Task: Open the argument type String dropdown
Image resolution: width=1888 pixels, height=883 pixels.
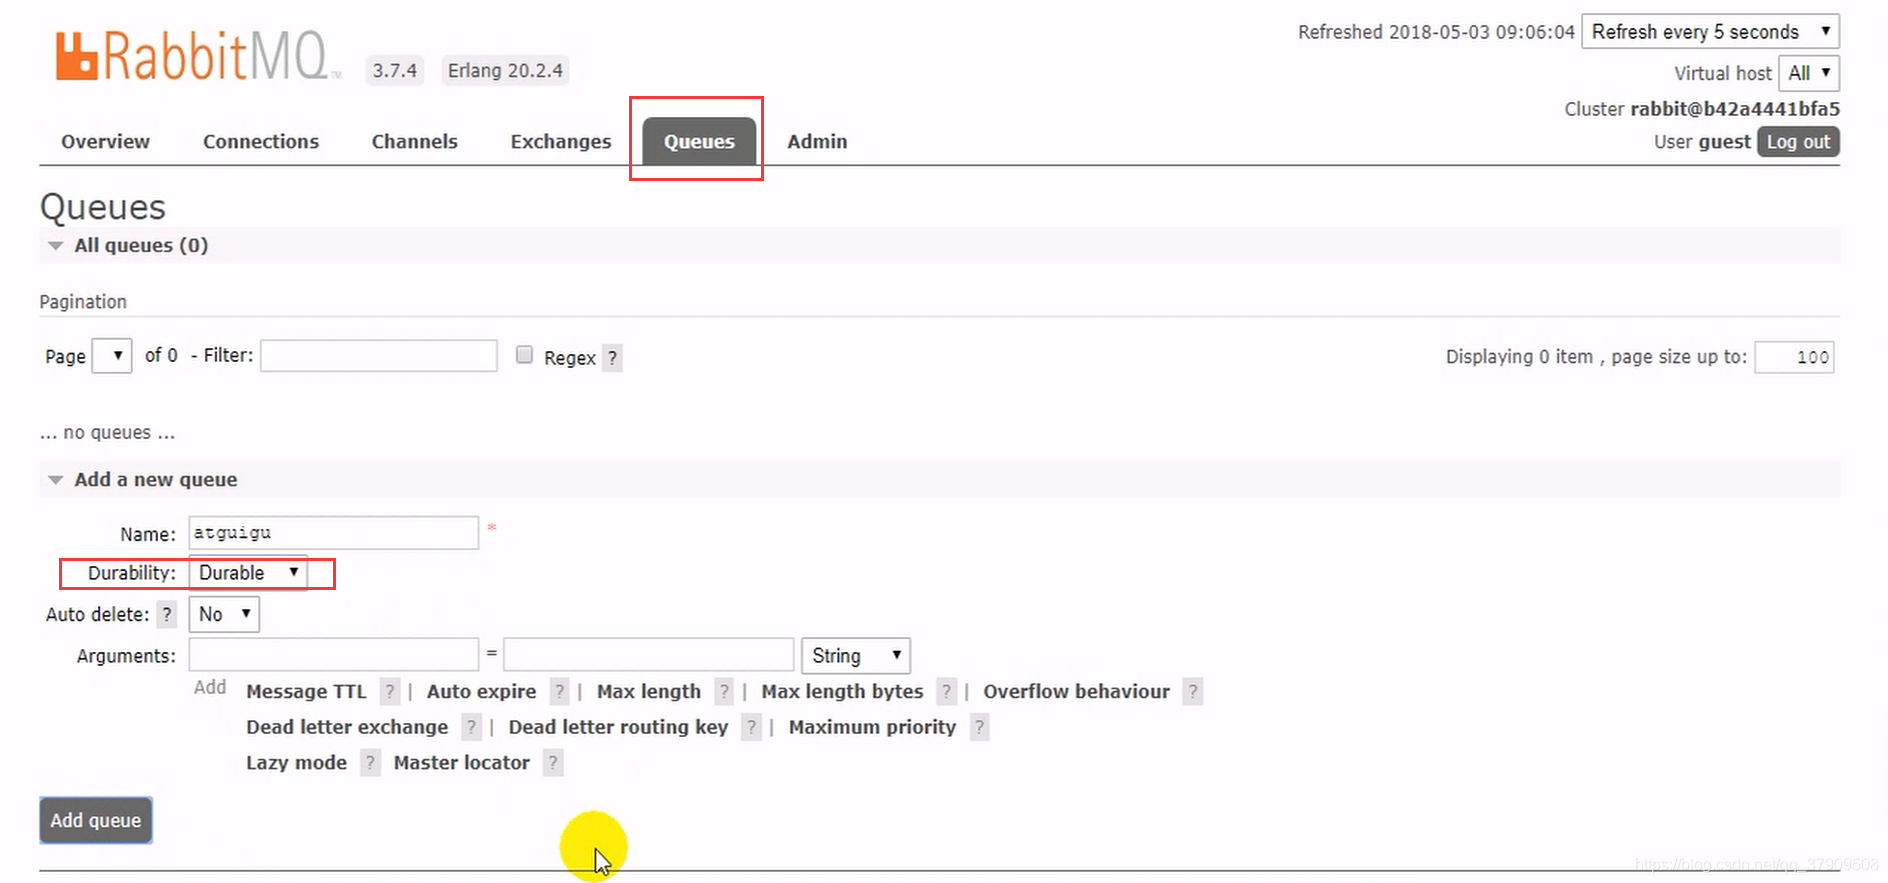Action: pos(855,656)
